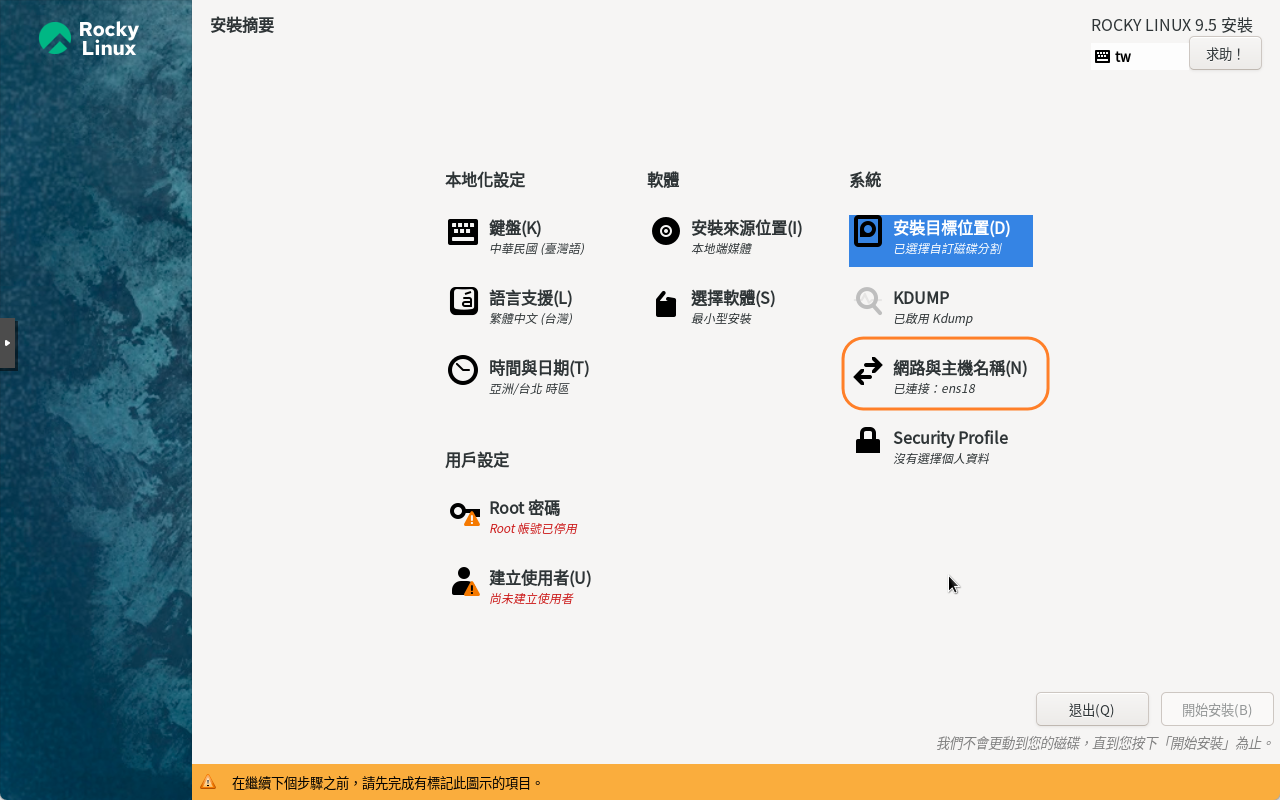The image size is (1280, 800).
Task: Open the network arrows icon
Action: [868, 371]
